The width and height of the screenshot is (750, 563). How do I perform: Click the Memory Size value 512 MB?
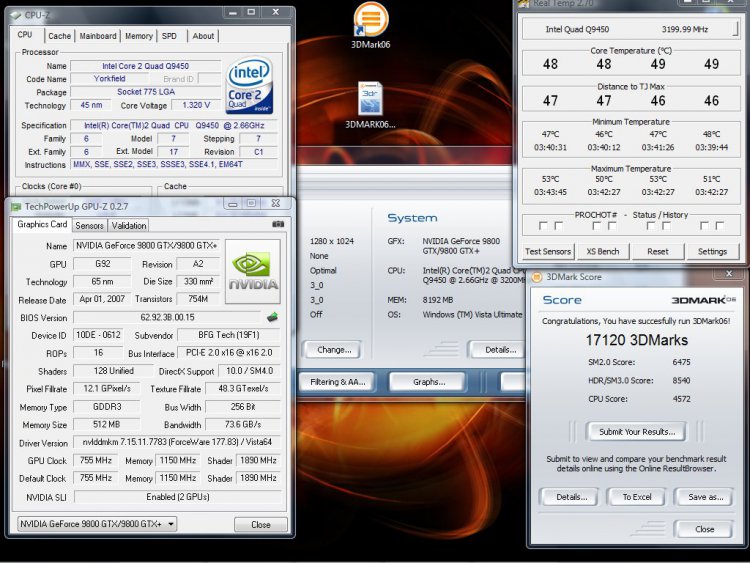click(106, 424)
